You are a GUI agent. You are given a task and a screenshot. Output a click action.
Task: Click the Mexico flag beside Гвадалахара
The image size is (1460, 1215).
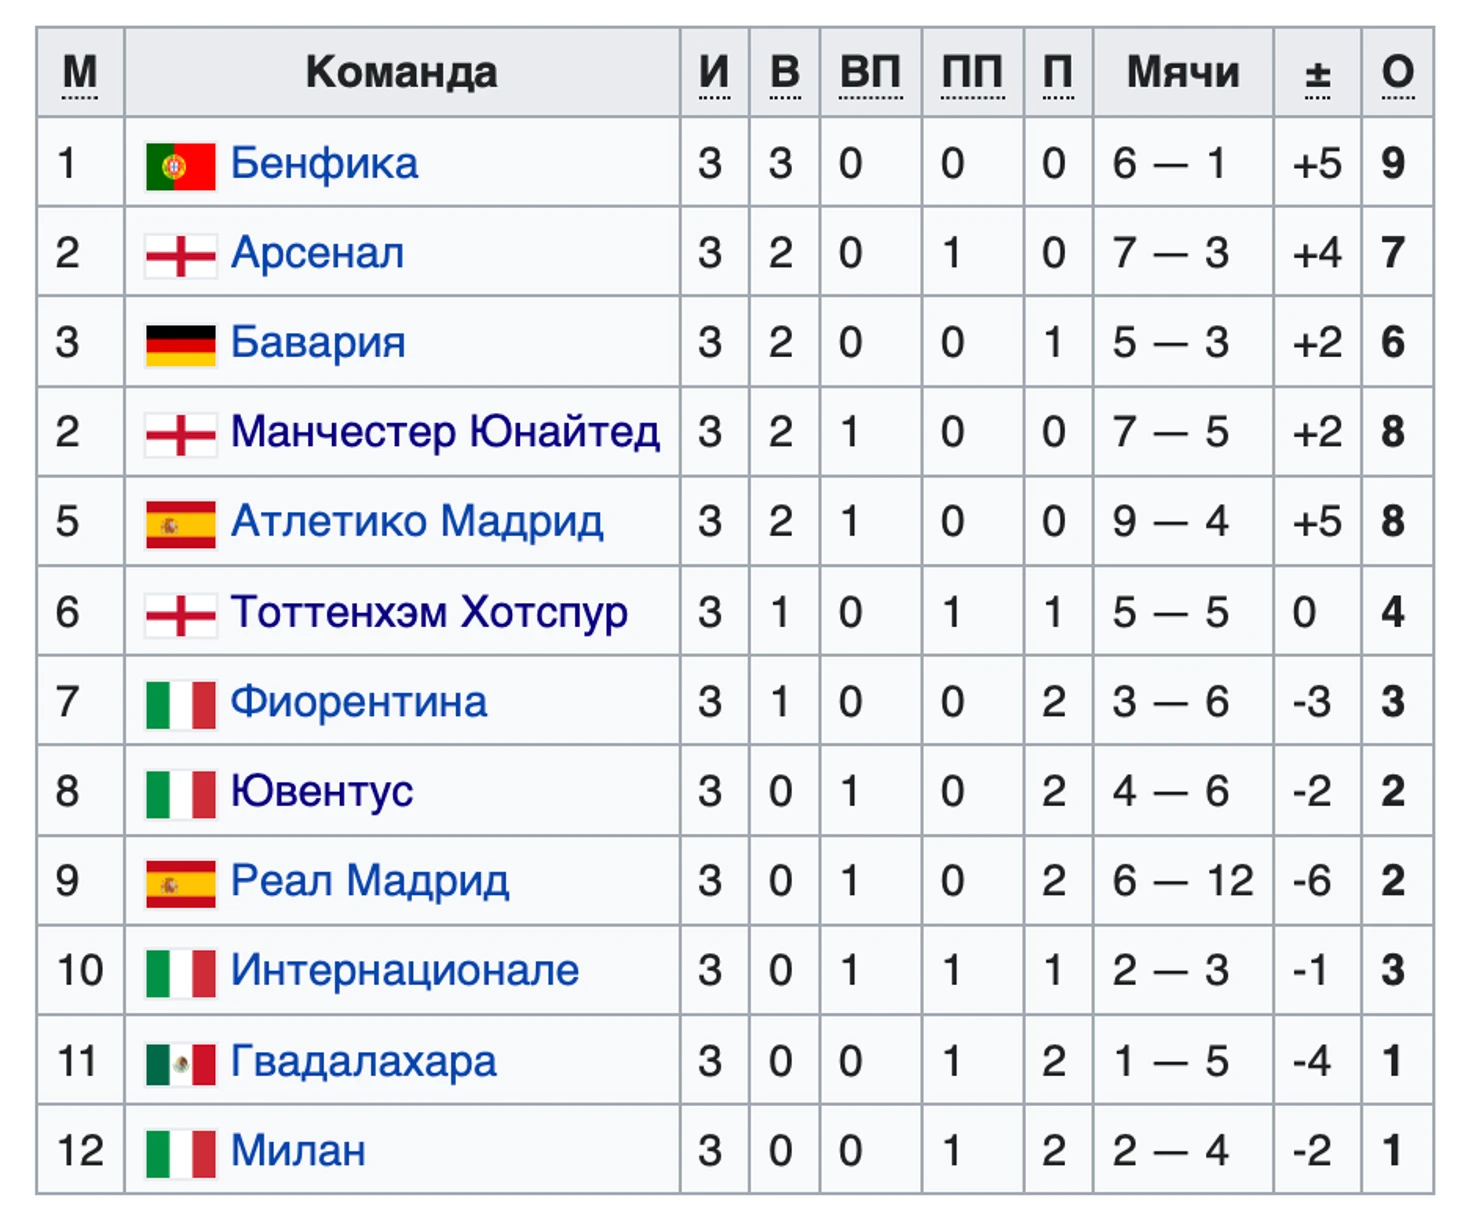[x=180, y=1064]
